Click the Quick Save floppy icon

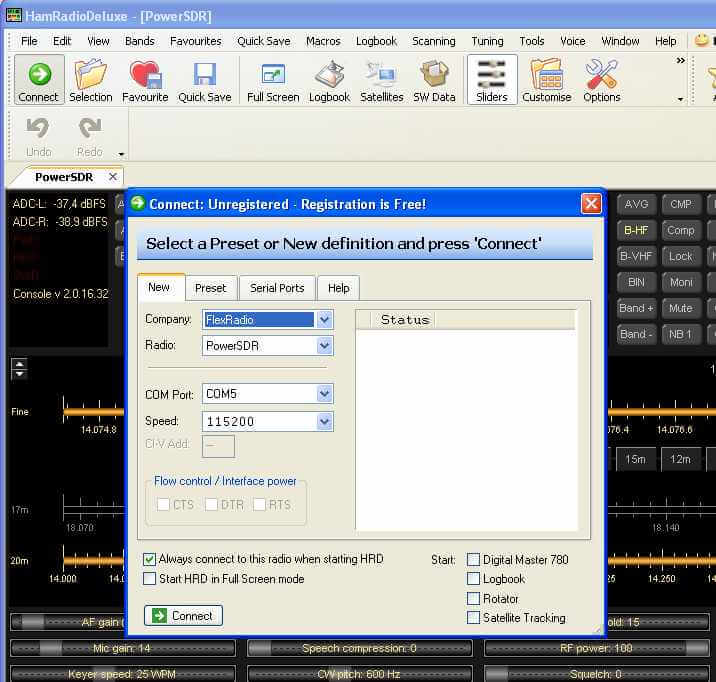coord(205,80)
